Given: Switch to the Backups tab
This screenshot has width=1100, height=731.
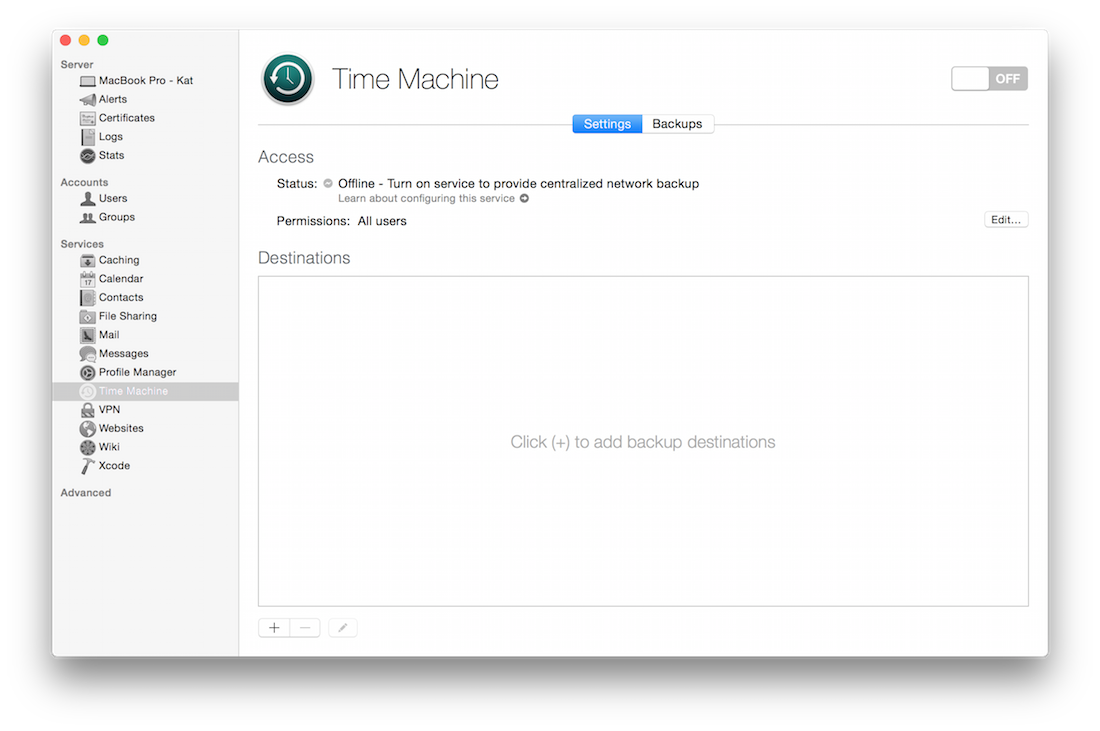Looking at the screenshot, I should [677, 124].
